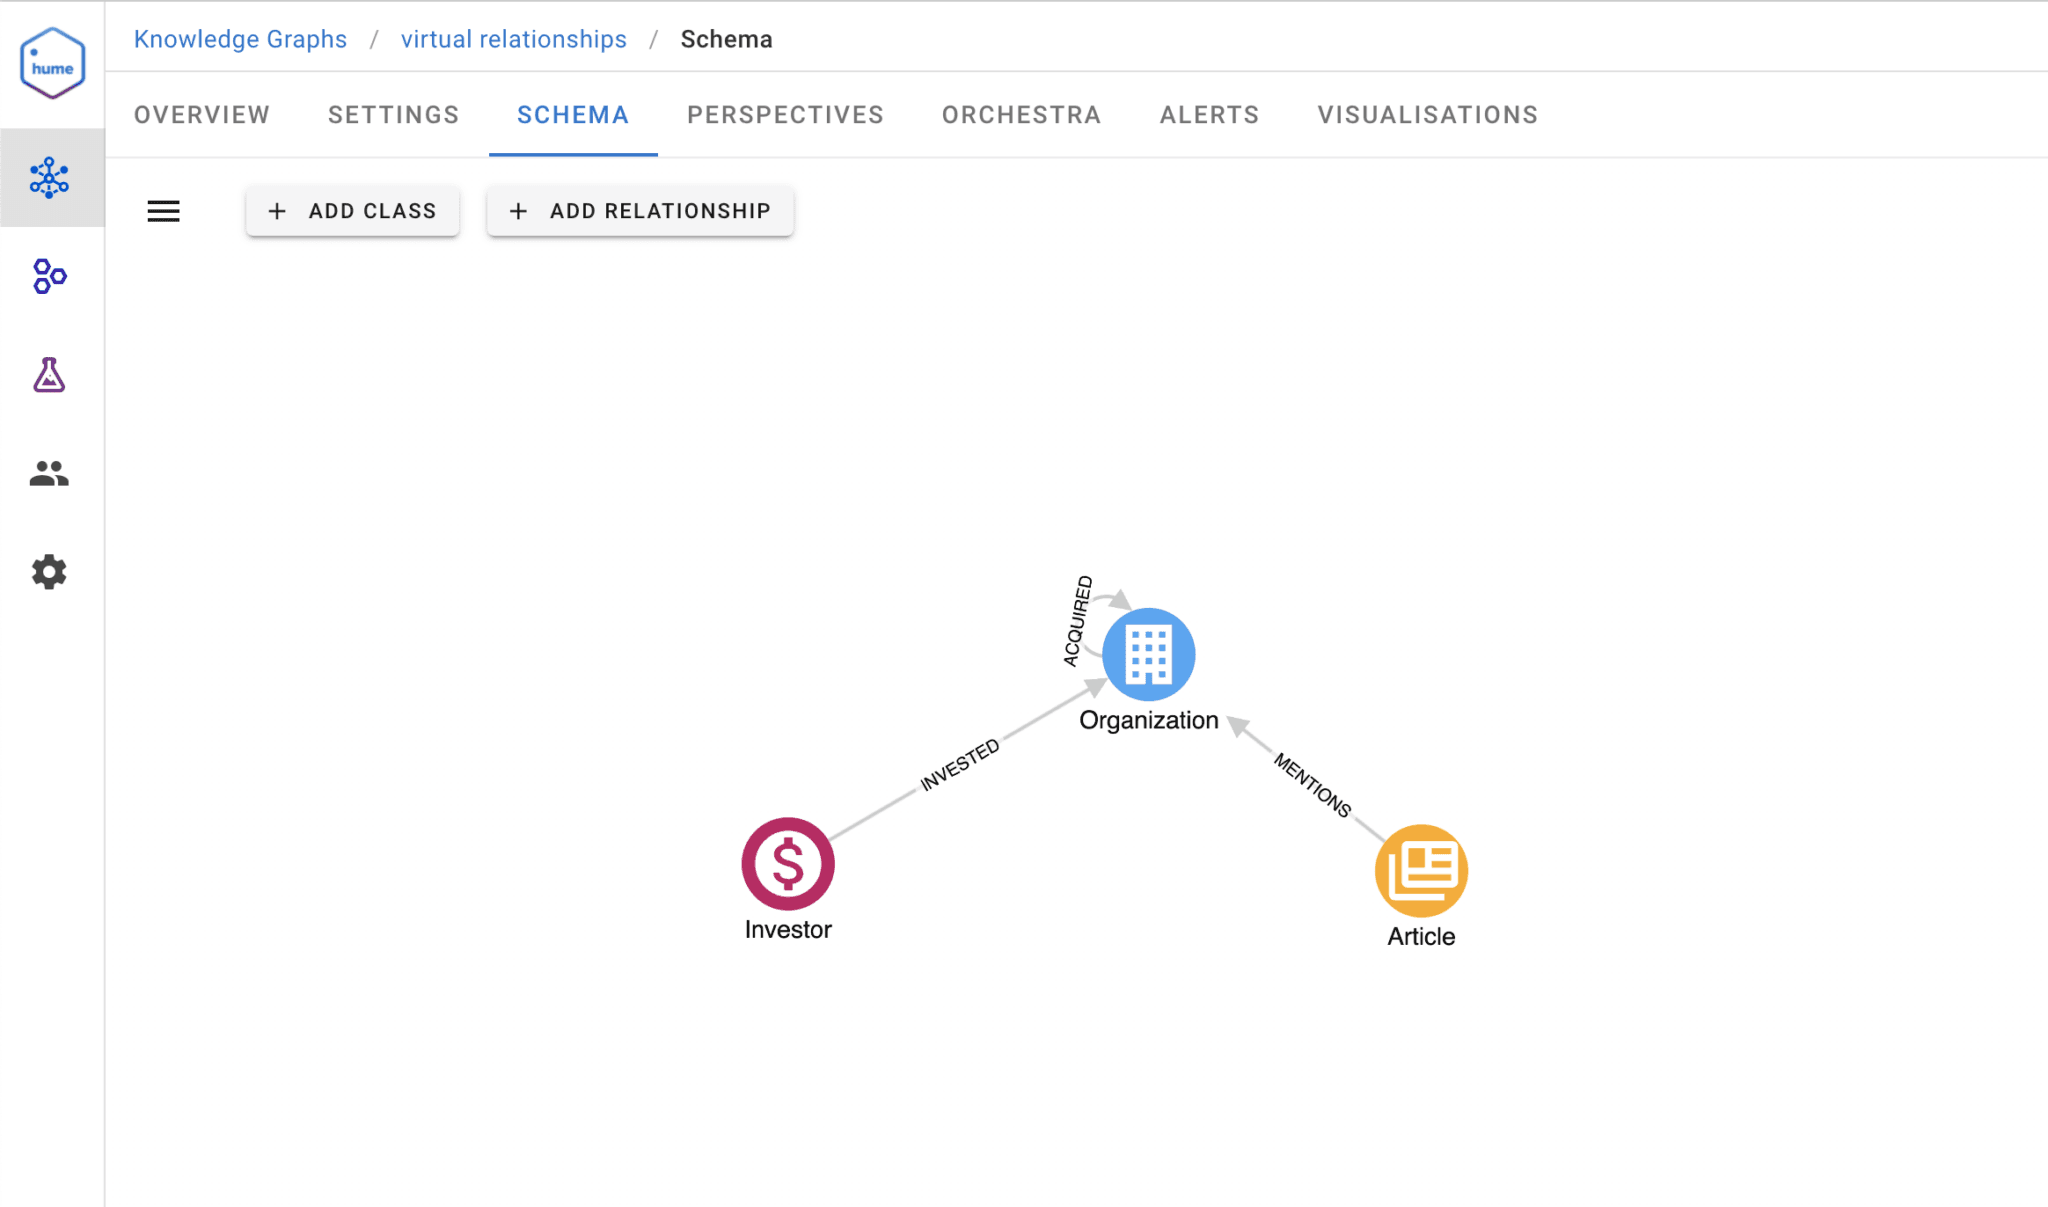Image resolution: width=2048 pixels, height=1207 pixels.
Task: Open the users icon in sidebar
Action: point(48,474)
